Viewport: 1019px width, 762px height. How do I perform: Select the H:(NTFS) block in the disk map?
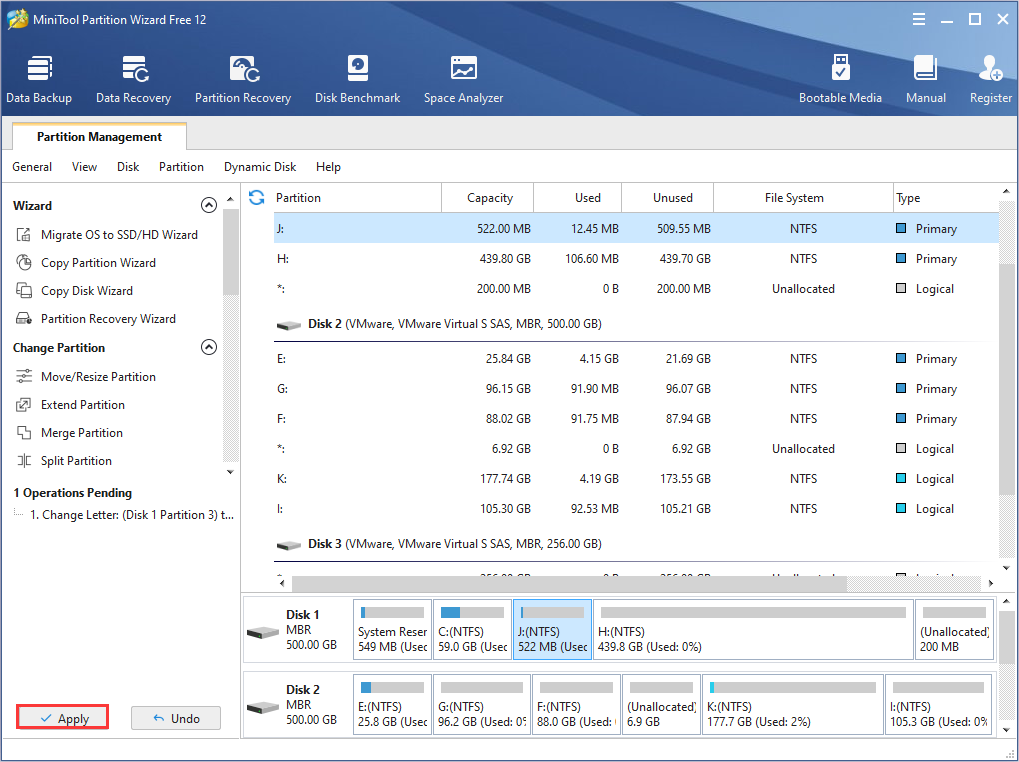click(x=753, y=629)
